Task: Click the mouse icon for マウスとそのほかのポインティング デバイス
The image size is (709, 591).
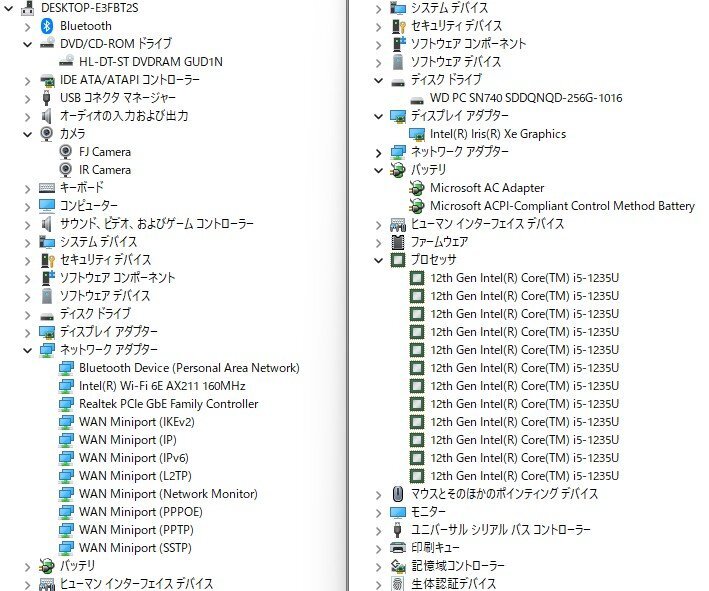Action: (397, 494)
